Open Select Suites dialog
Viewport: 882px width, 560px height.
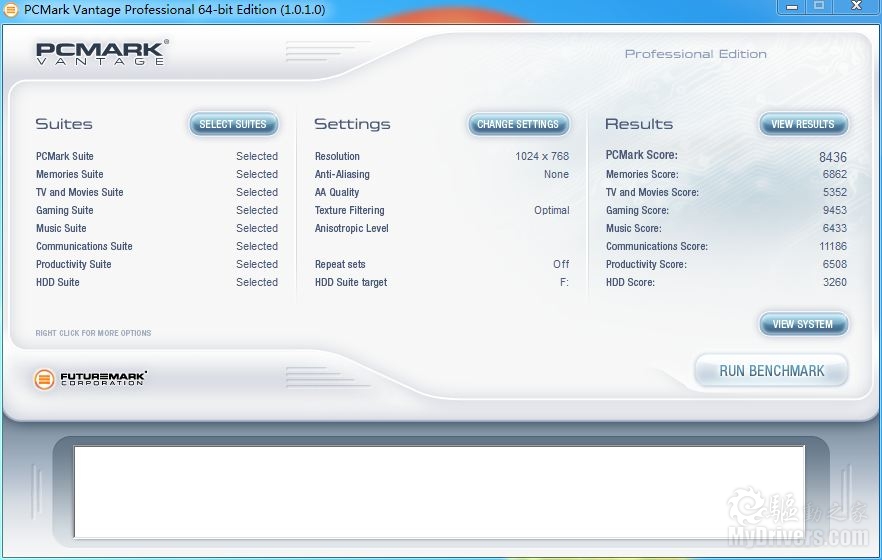(233, 124)
